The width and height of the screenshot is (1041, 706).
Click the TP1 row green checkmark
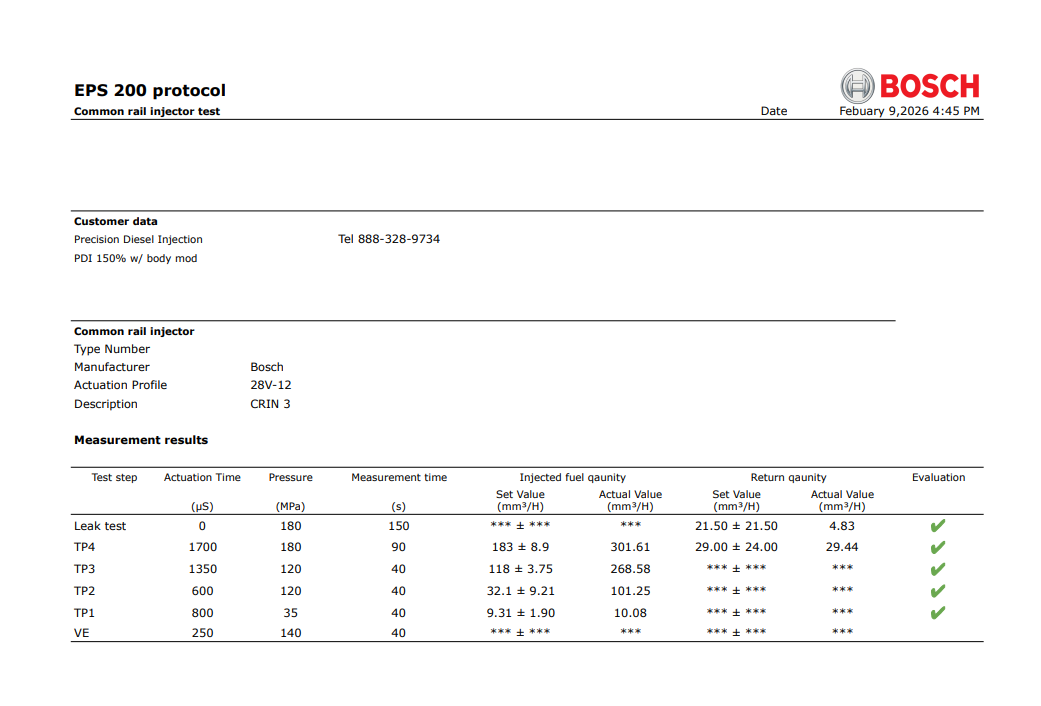coord(937,613)
